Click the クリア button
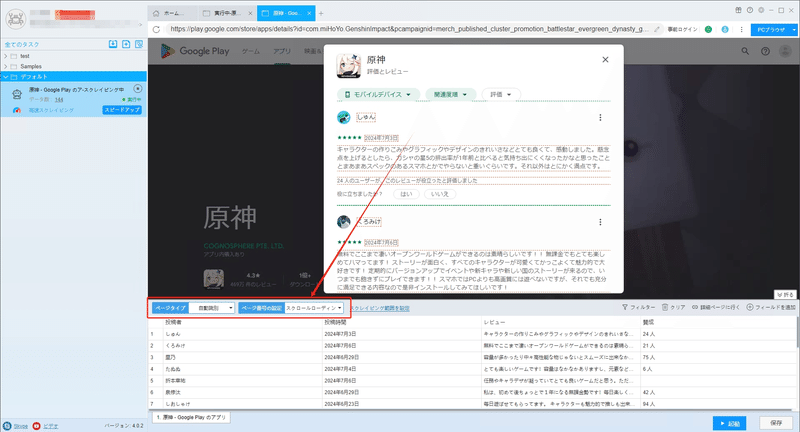 (x=673, y=308)
